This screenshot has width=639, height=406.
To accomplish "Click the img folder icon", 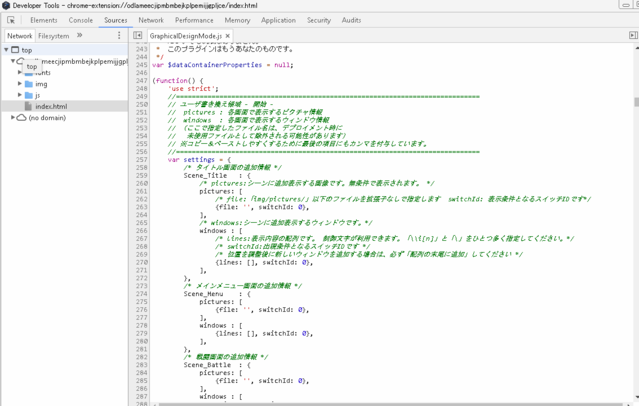I will click(29, 84).
